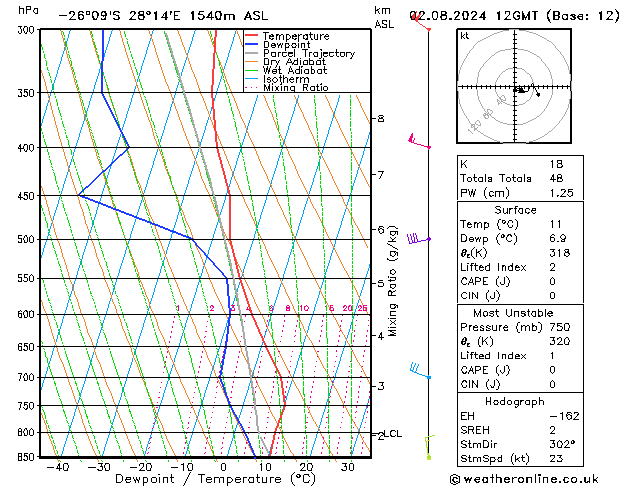
Task: Click the Hodograph section heading
Action: coord(515,401)
